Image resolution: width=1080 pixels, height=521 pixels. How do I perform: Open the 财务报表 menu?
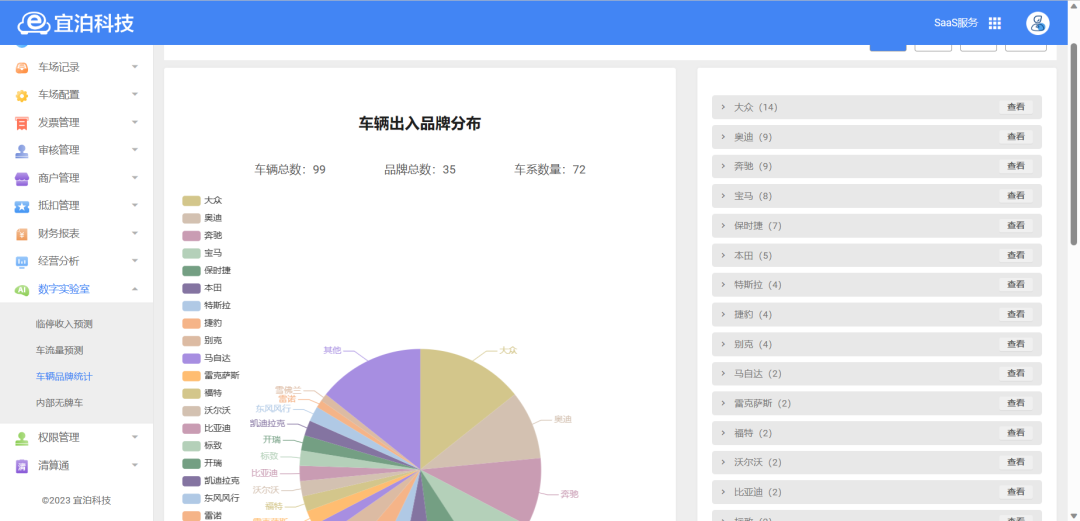coord(76,234)
